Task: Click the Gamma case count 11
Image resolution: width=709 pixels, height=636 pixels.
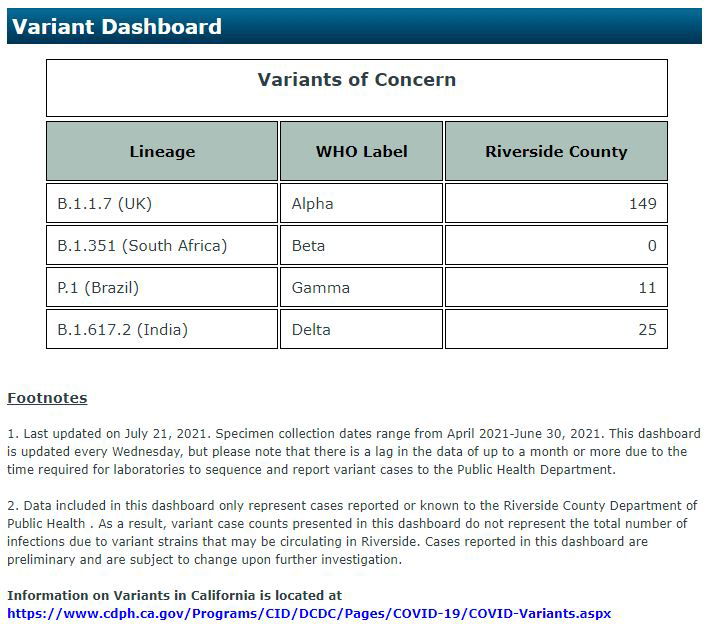Action: [646, 288]
